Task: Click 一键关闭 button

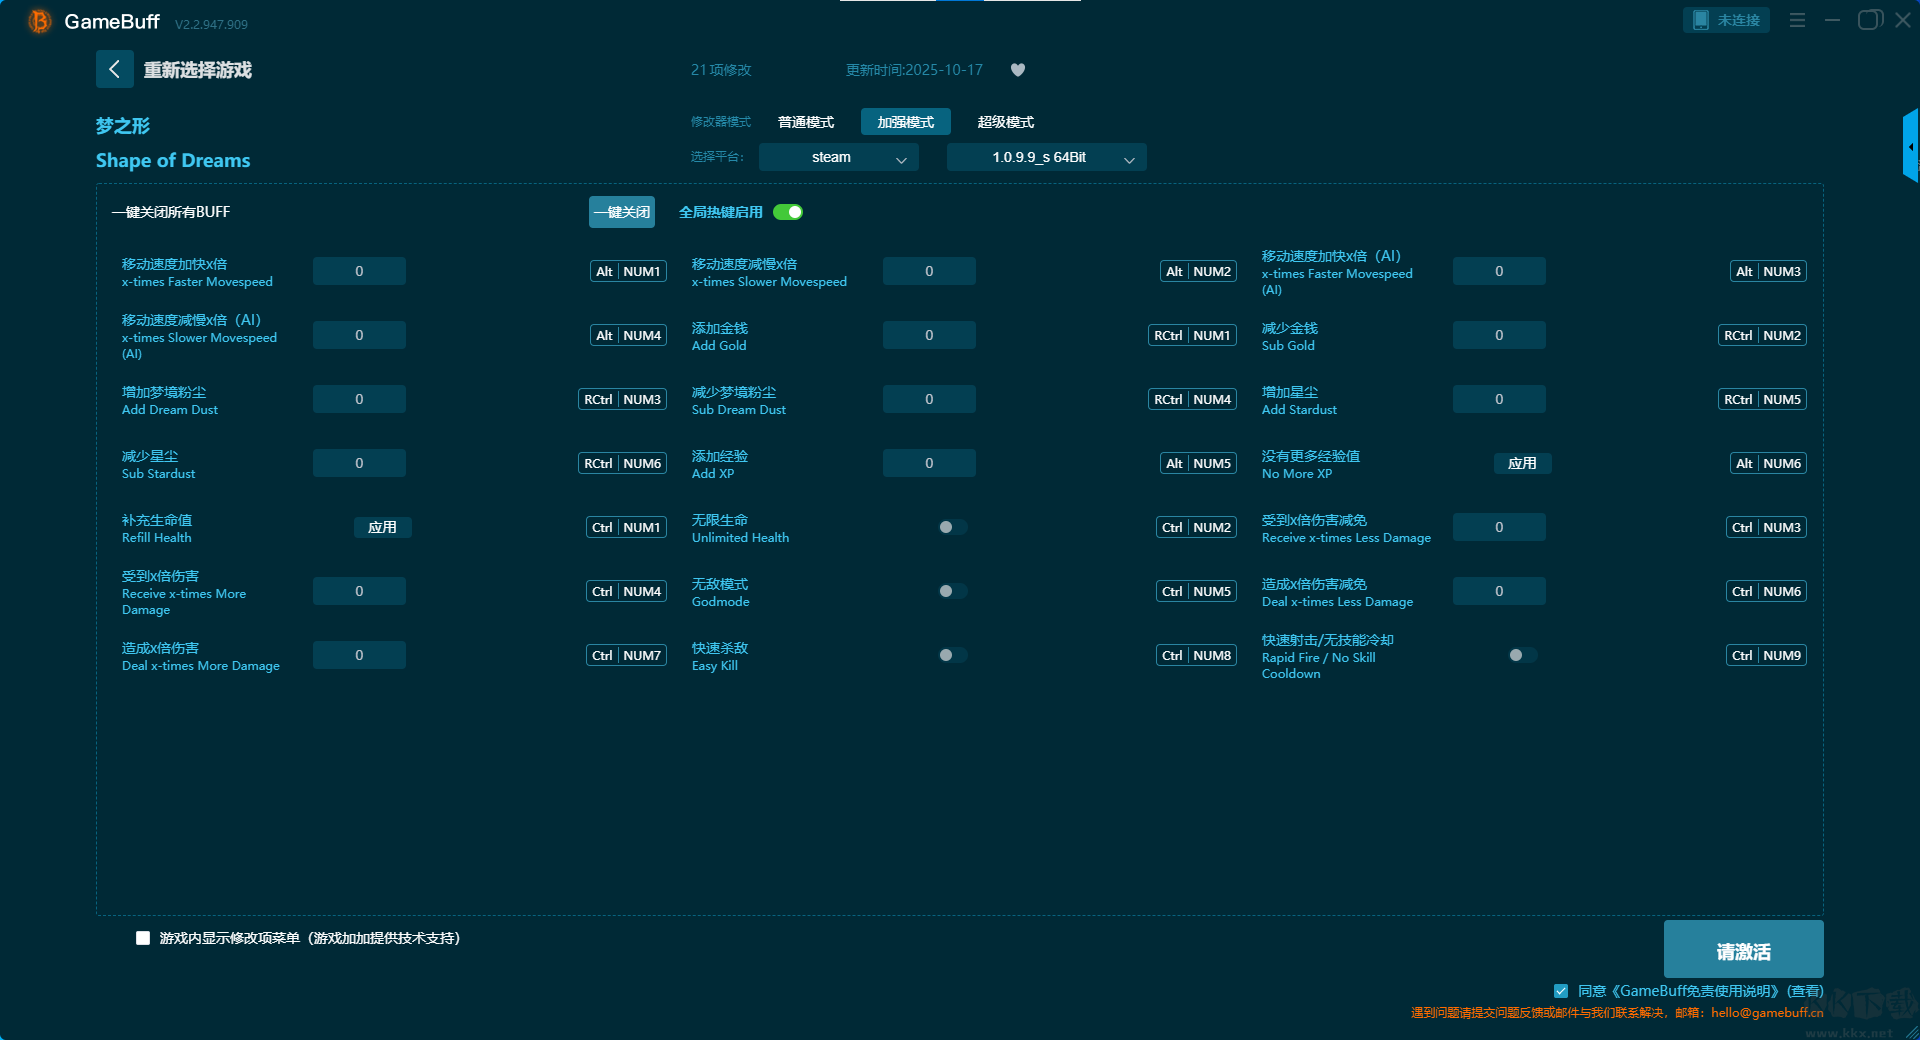Action: 622,212
